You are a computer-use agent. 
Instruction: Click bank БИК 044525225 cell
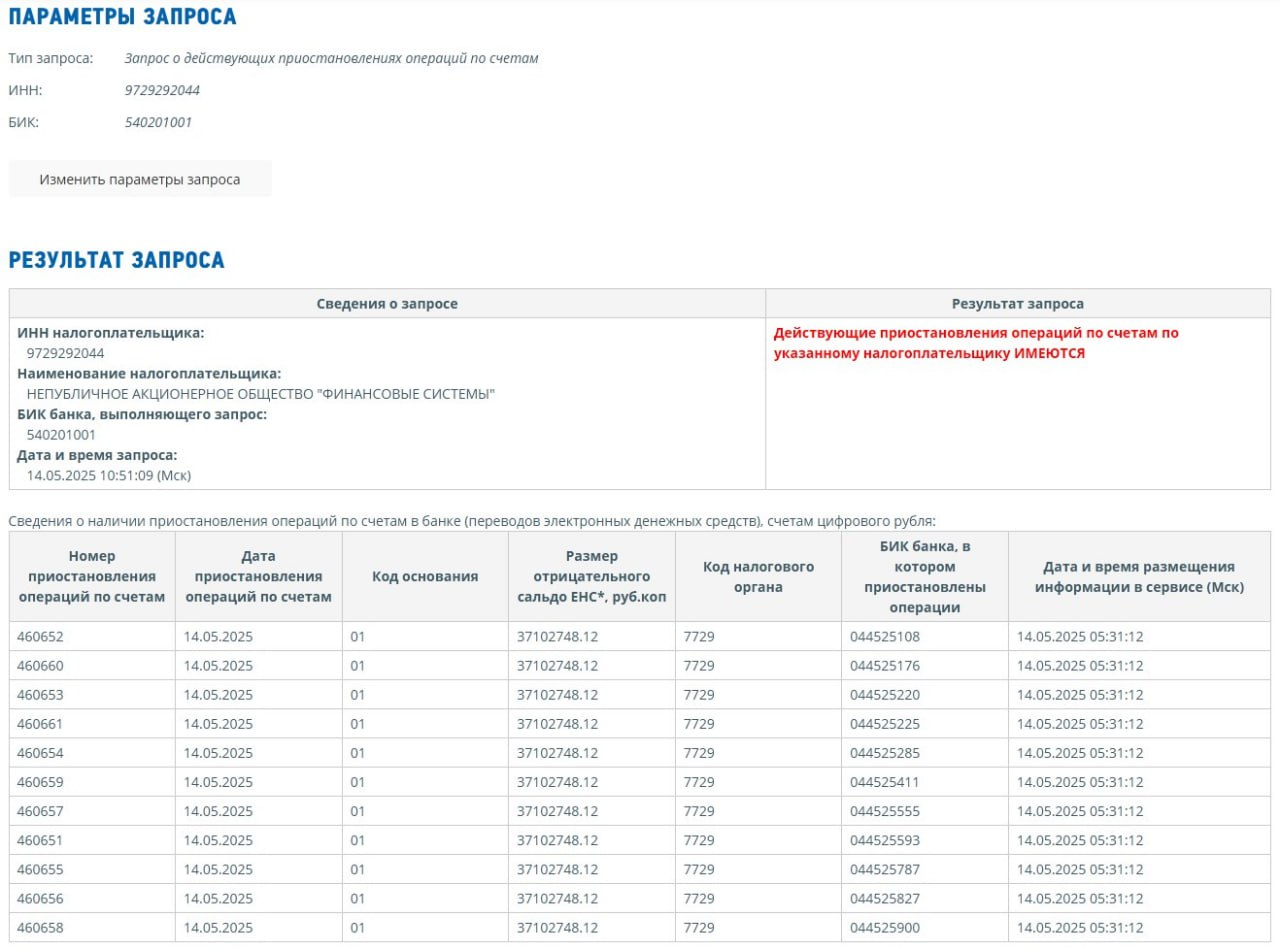point(925,723)
